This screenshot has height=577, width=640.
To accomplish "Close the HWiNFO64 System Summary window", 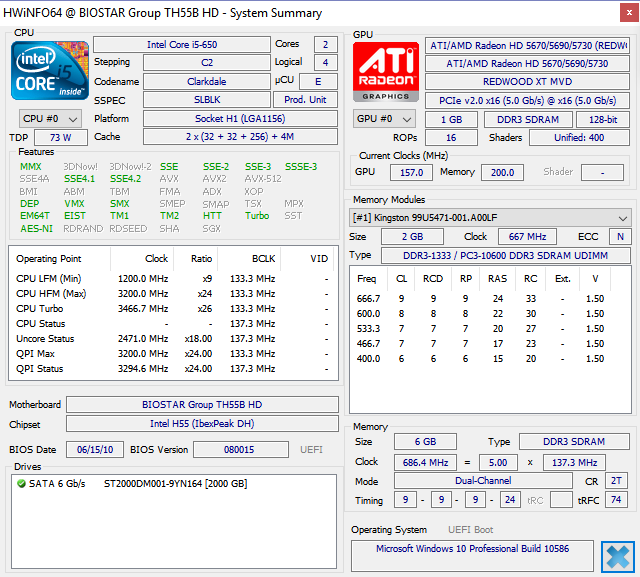I will [x=629, y=13].
